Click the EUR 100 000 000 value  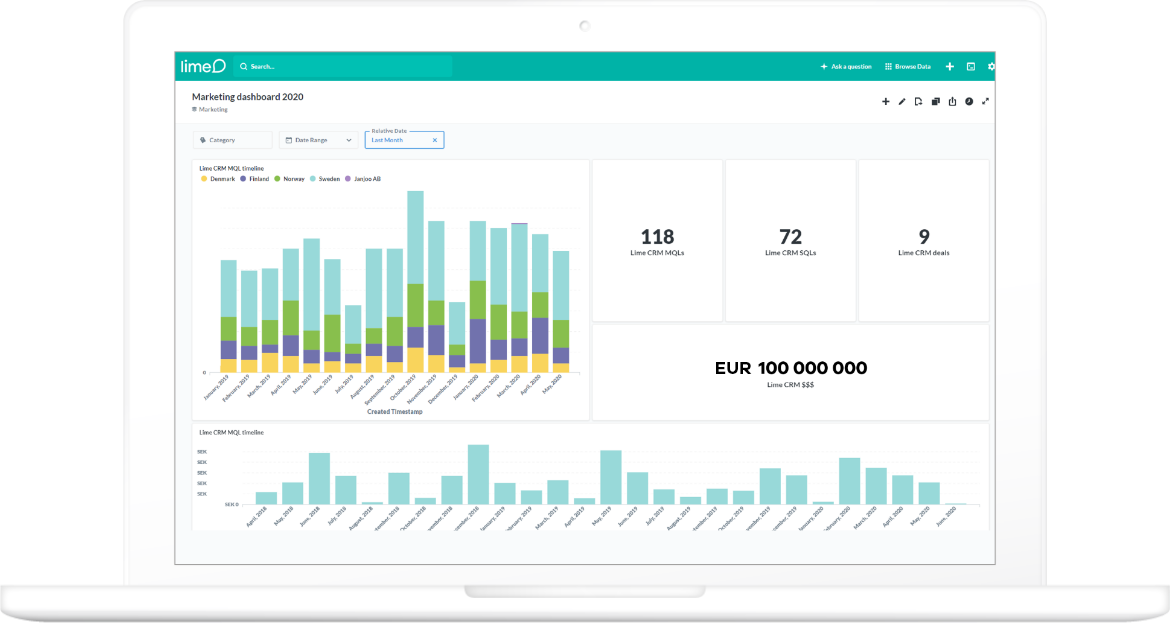791,368
